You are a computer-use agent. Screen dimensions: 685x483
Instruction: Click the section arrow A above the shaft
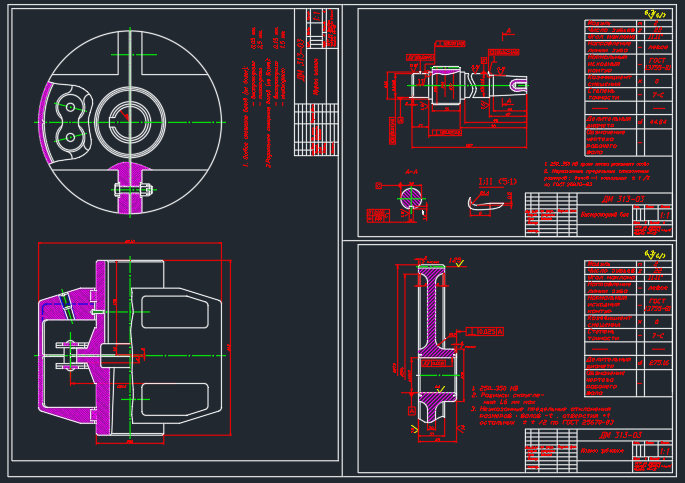pyautogui.click(x=508, y=31)
